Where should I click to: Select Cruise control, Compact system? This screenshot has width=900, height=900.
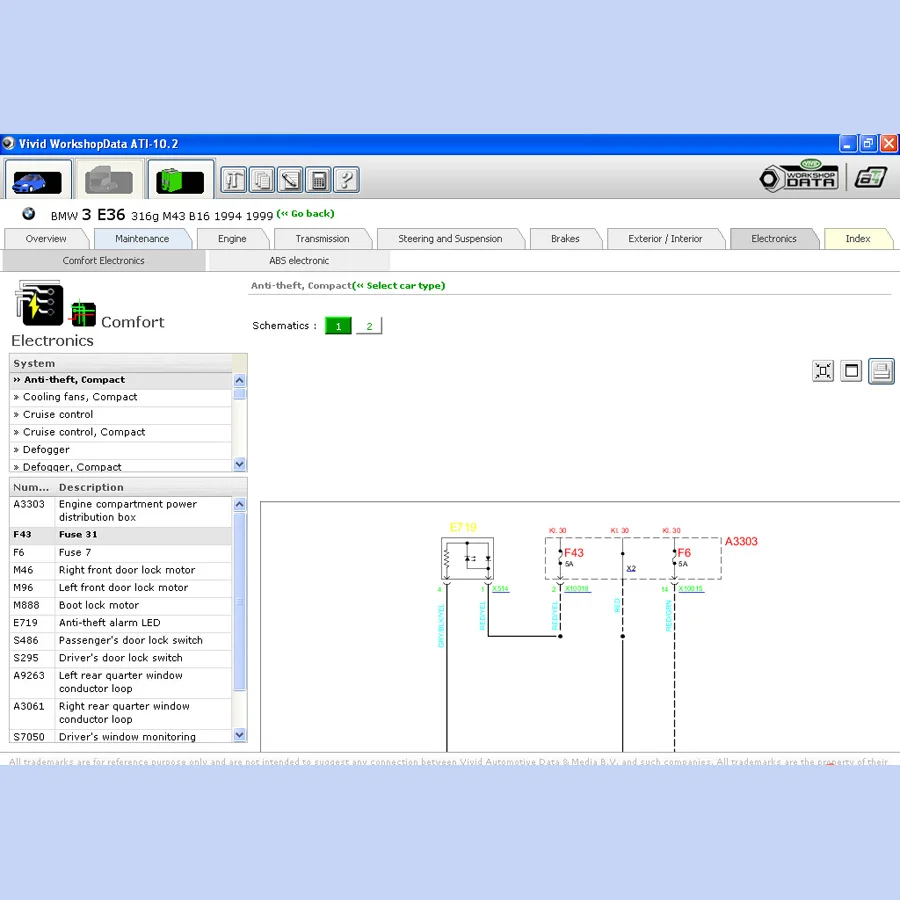point(121,432)
